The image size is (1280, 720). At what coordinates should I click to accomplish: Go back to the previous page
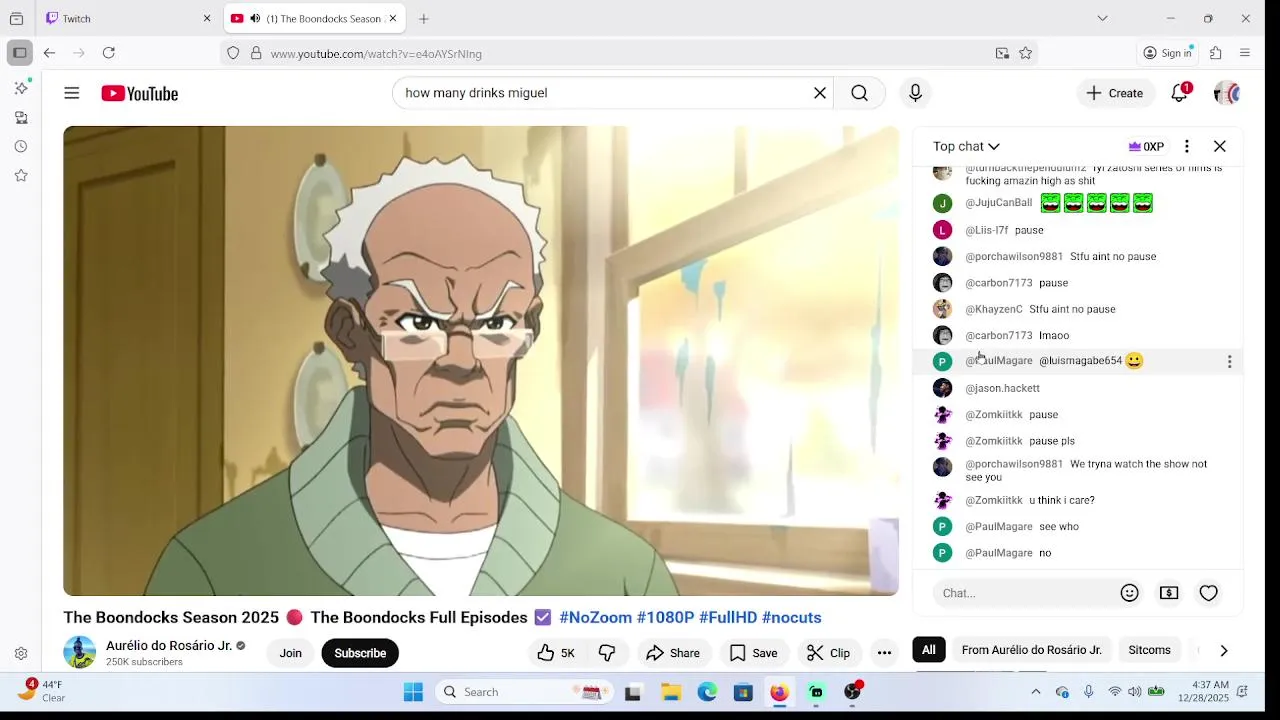pyautogui.click(x=49, y=53)
